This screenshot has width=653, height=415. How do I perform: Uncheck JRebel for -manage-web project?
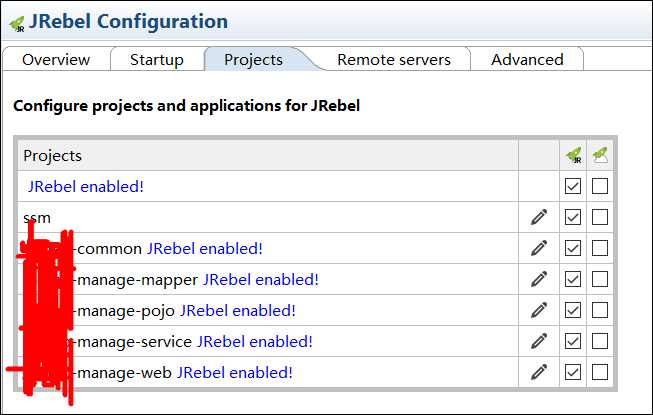[573, 372]
